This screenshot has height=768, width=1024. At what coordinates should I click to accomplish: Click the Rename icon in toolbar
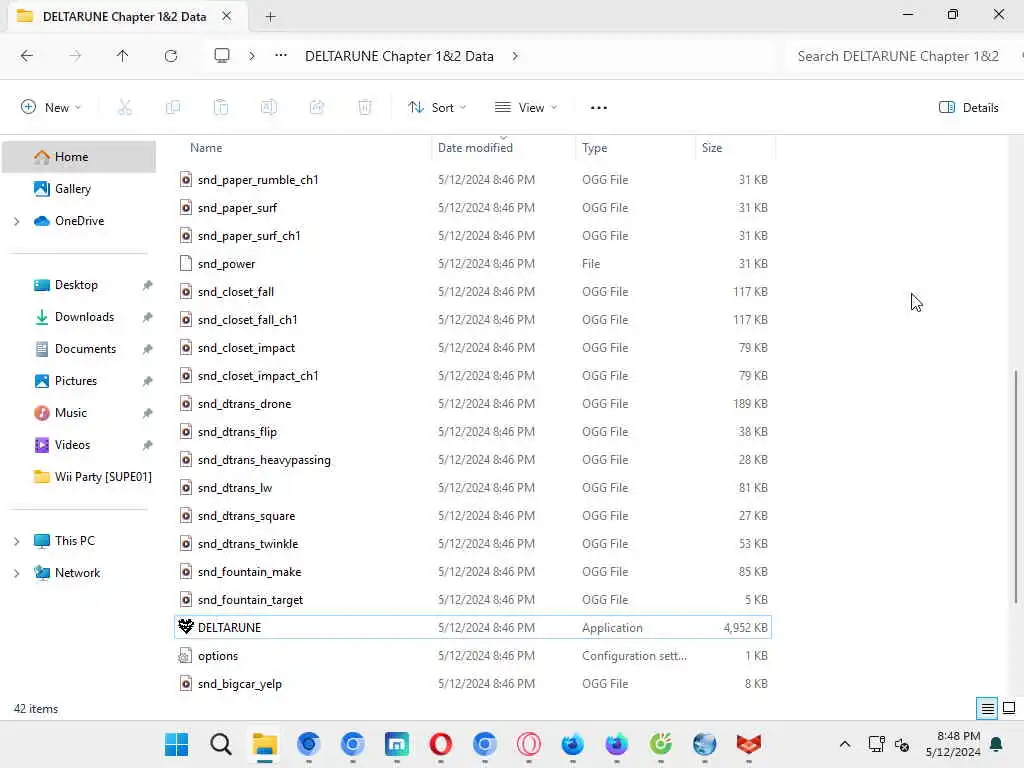click(269, 108)
